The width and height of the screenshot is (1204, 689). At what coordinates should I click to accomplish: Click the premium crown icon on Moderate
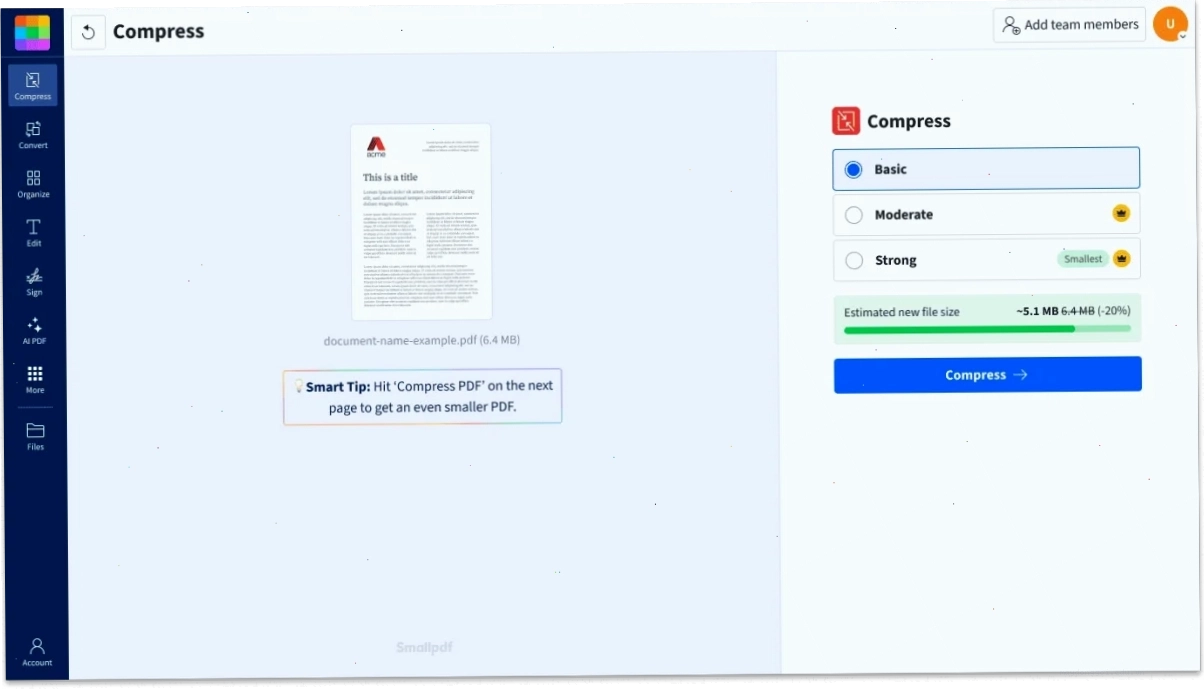[x=1121, y=213]
